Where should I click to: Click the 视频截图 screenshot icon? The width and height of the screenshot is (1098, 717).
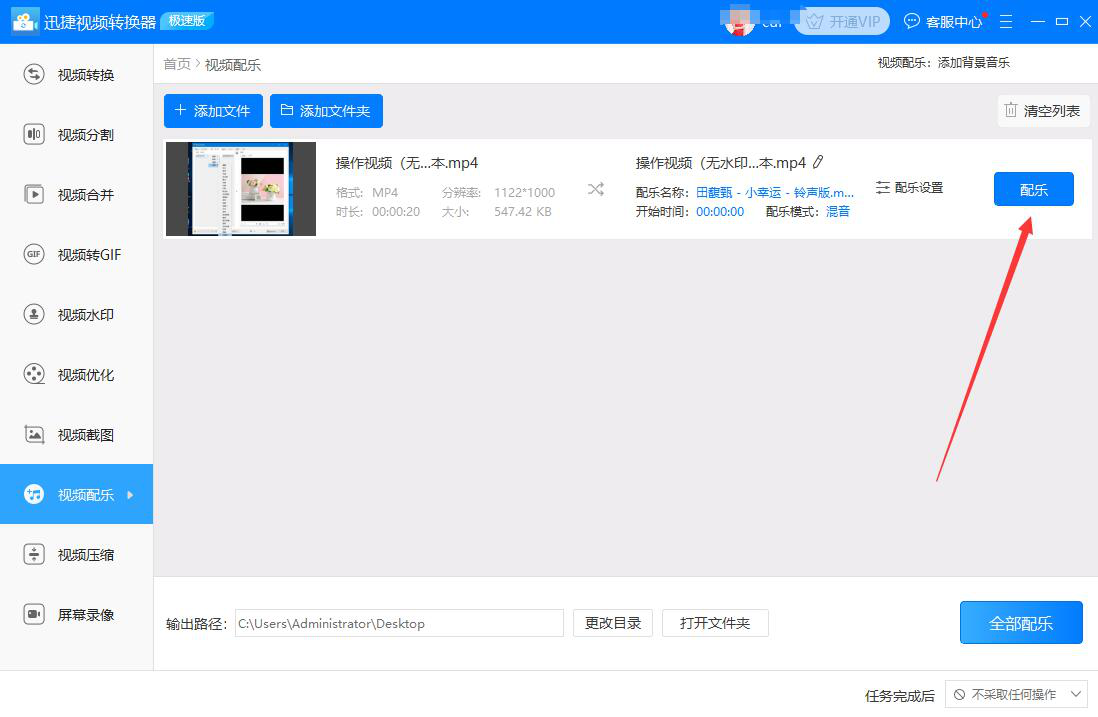click(x=34, y=434)
